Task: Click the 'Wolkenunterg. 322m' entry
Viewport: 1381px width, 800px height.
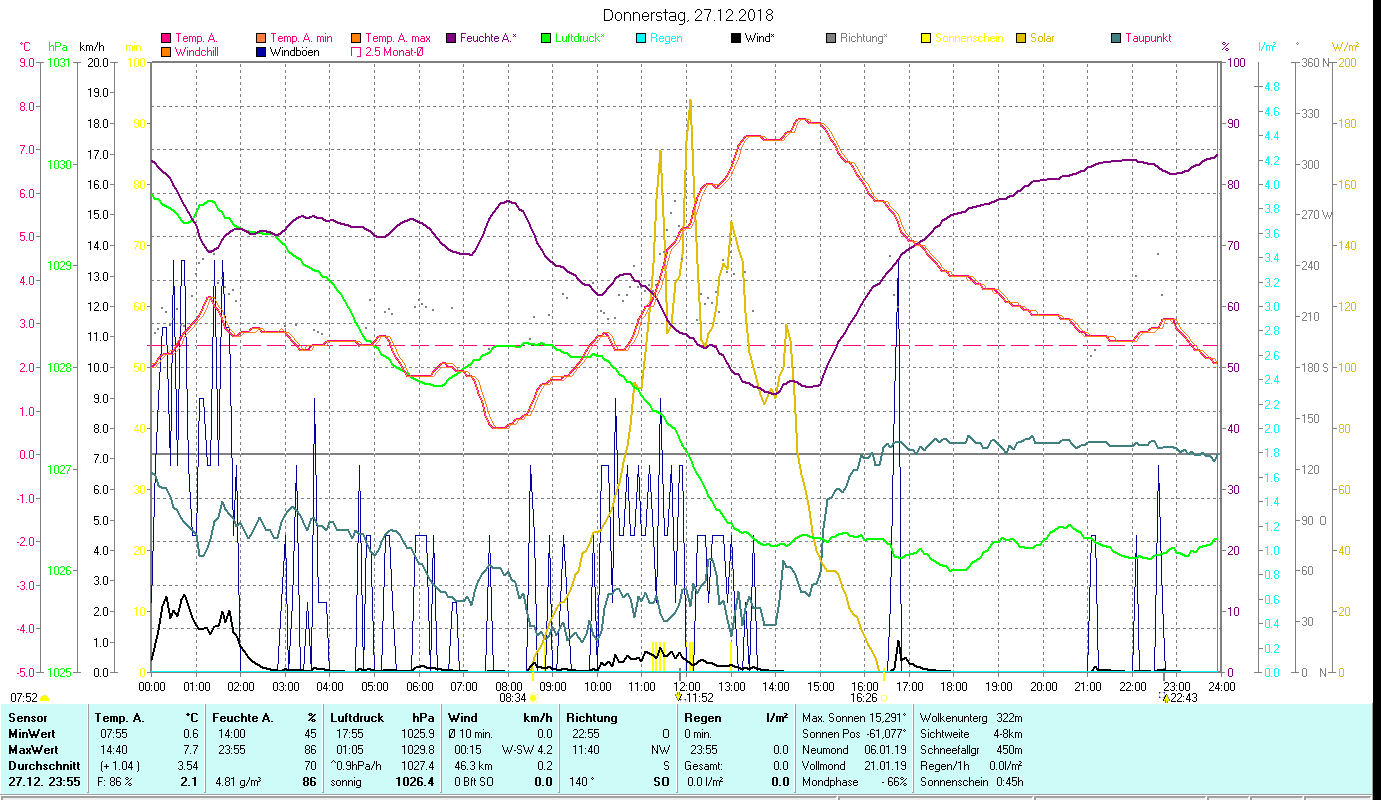Action: [970, 718]
